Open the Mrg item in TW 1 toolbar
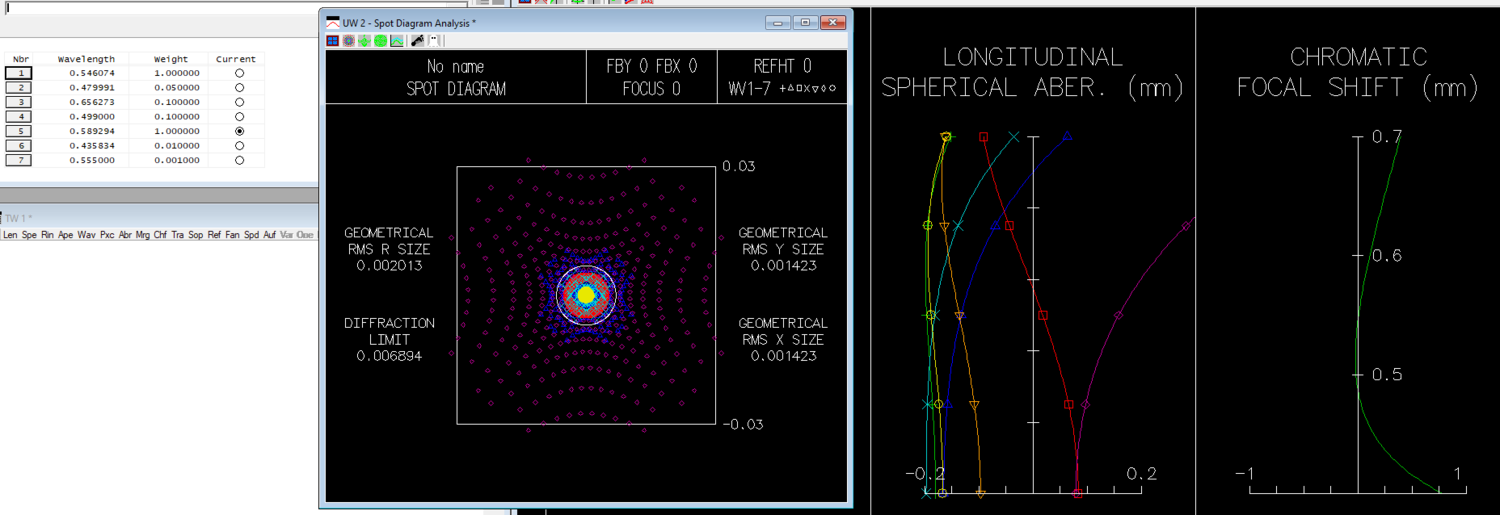 coord(143,235)
